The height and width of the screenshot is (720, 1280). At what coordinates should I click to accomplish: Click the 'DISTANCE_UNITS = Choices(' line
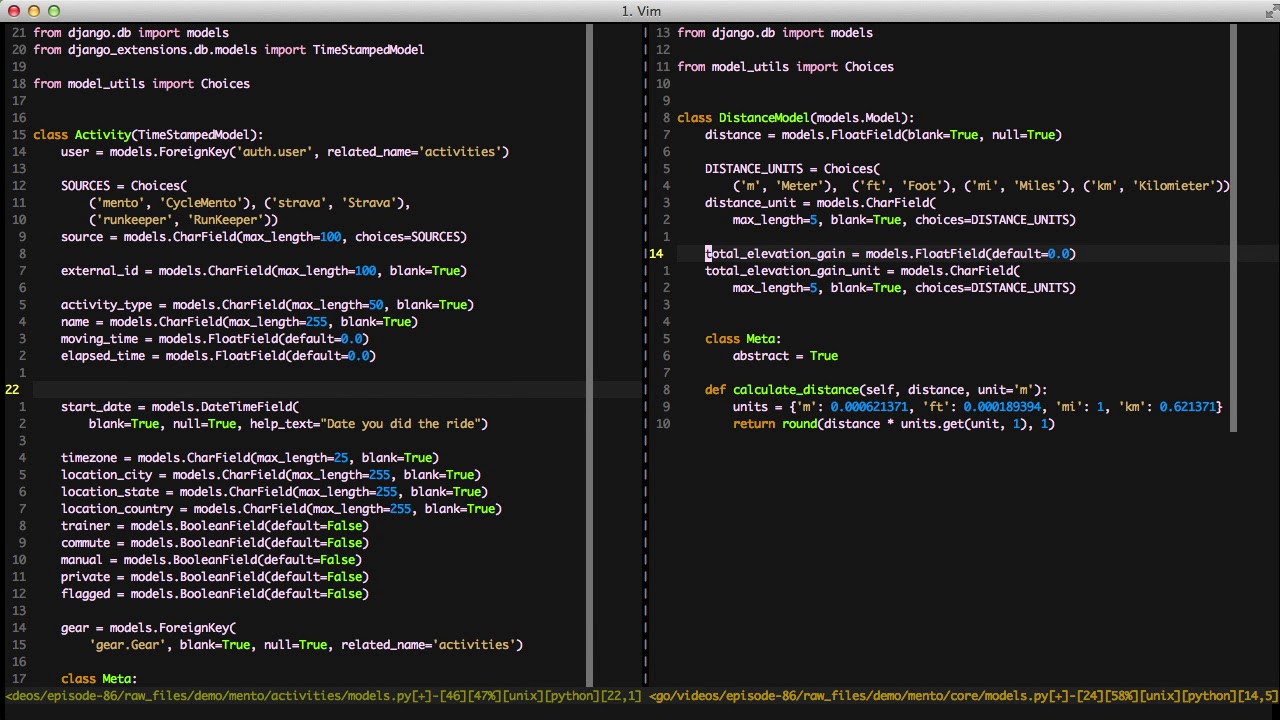(792, 168)
